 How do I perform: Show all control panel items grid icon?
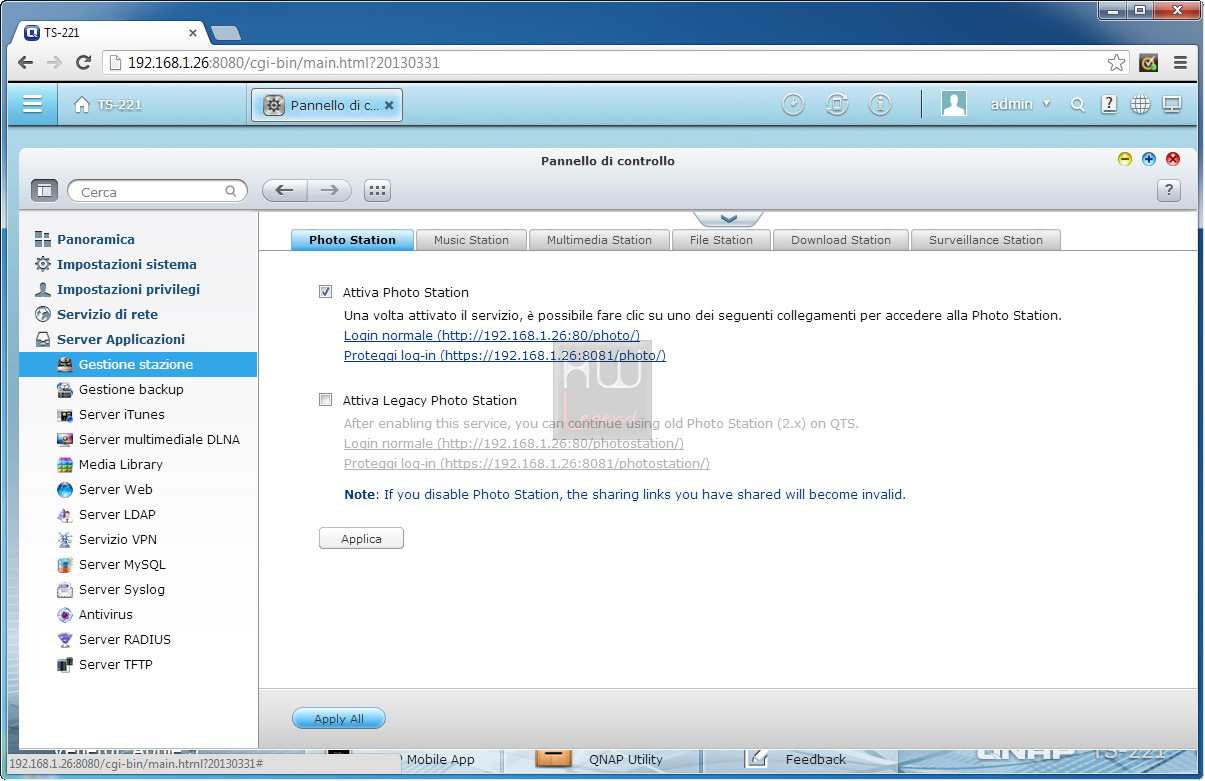click(x=377, y=190)
